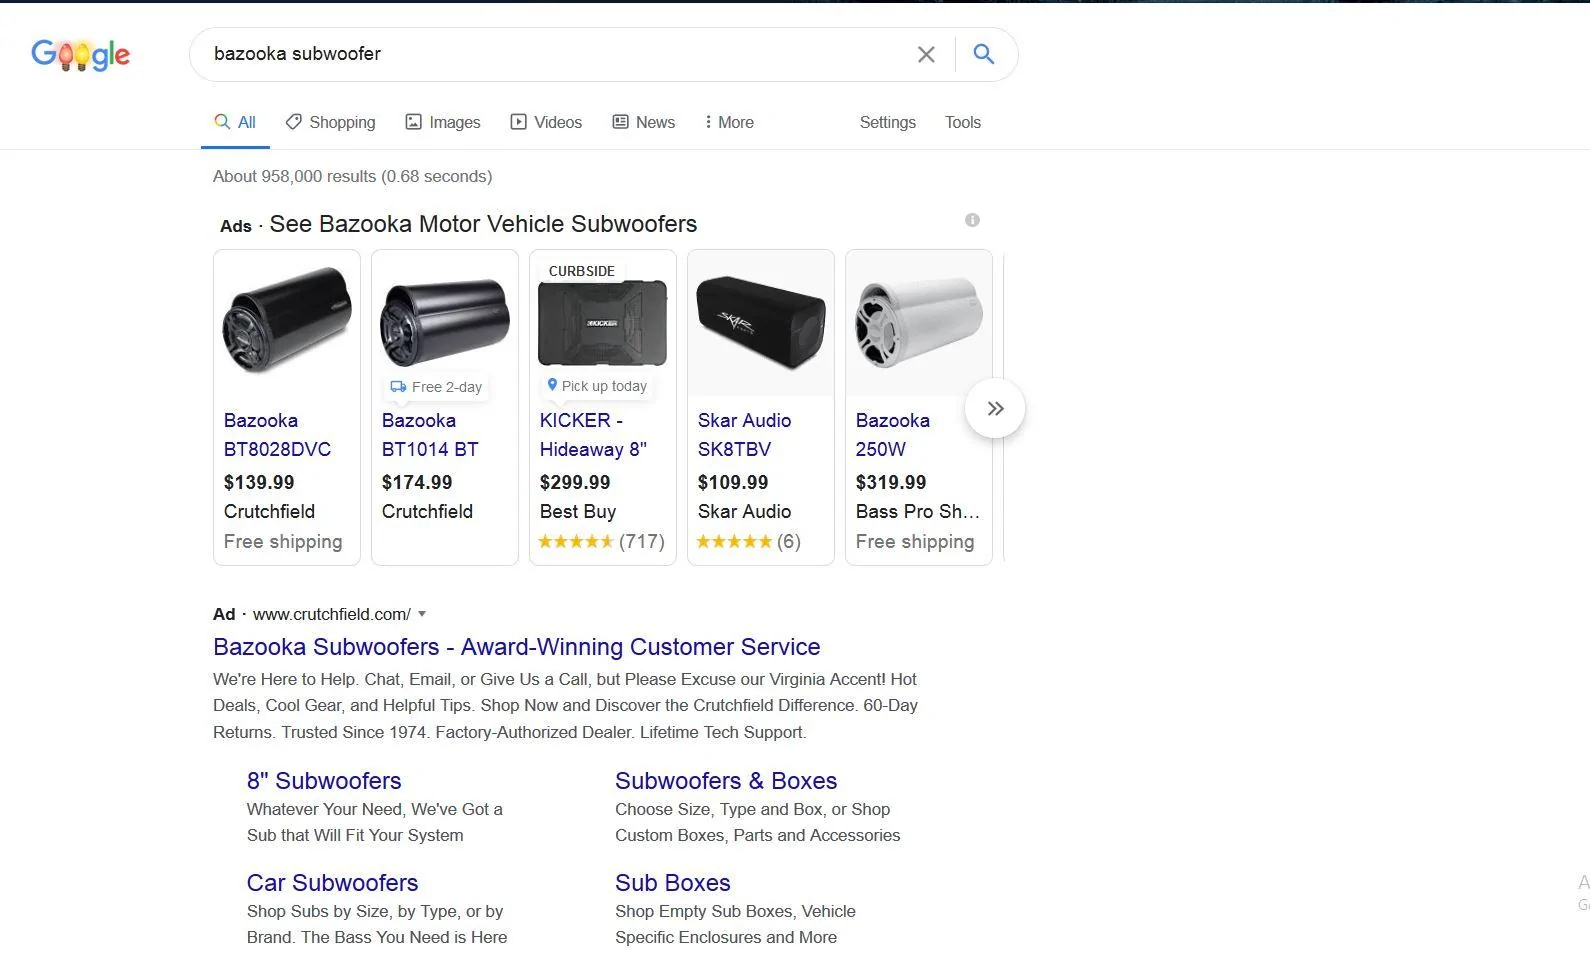This screenshot has height=959, width=1590.
Task: Click the Bass Pro Sh... seller name
Action: 917,511
